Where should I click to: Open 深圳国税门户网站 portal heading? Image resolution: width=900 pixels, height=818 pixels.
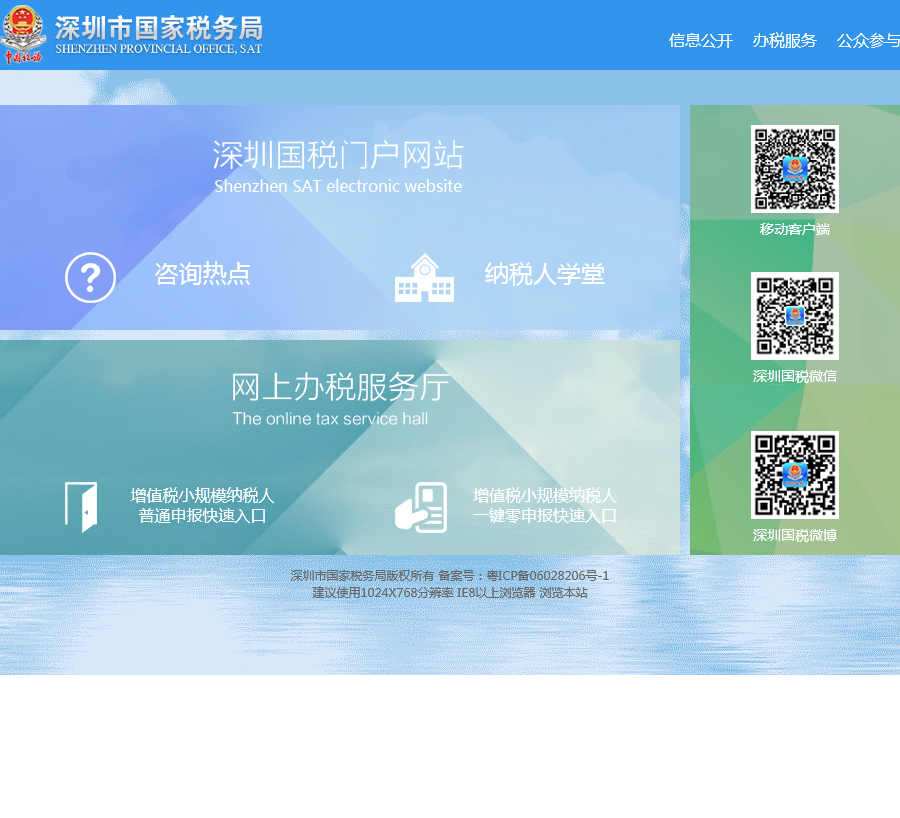pos(338,155)
